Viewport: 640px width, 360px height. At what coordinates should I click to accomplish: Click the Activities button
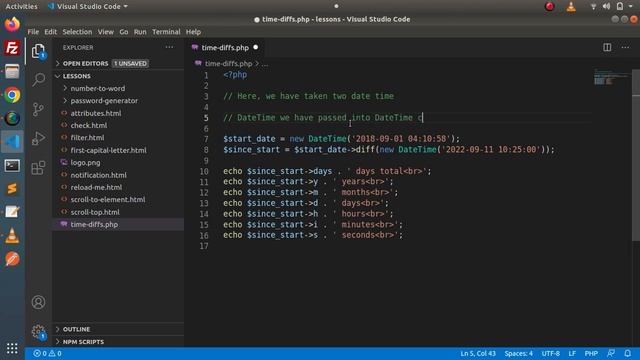click(x=21, y=6)
